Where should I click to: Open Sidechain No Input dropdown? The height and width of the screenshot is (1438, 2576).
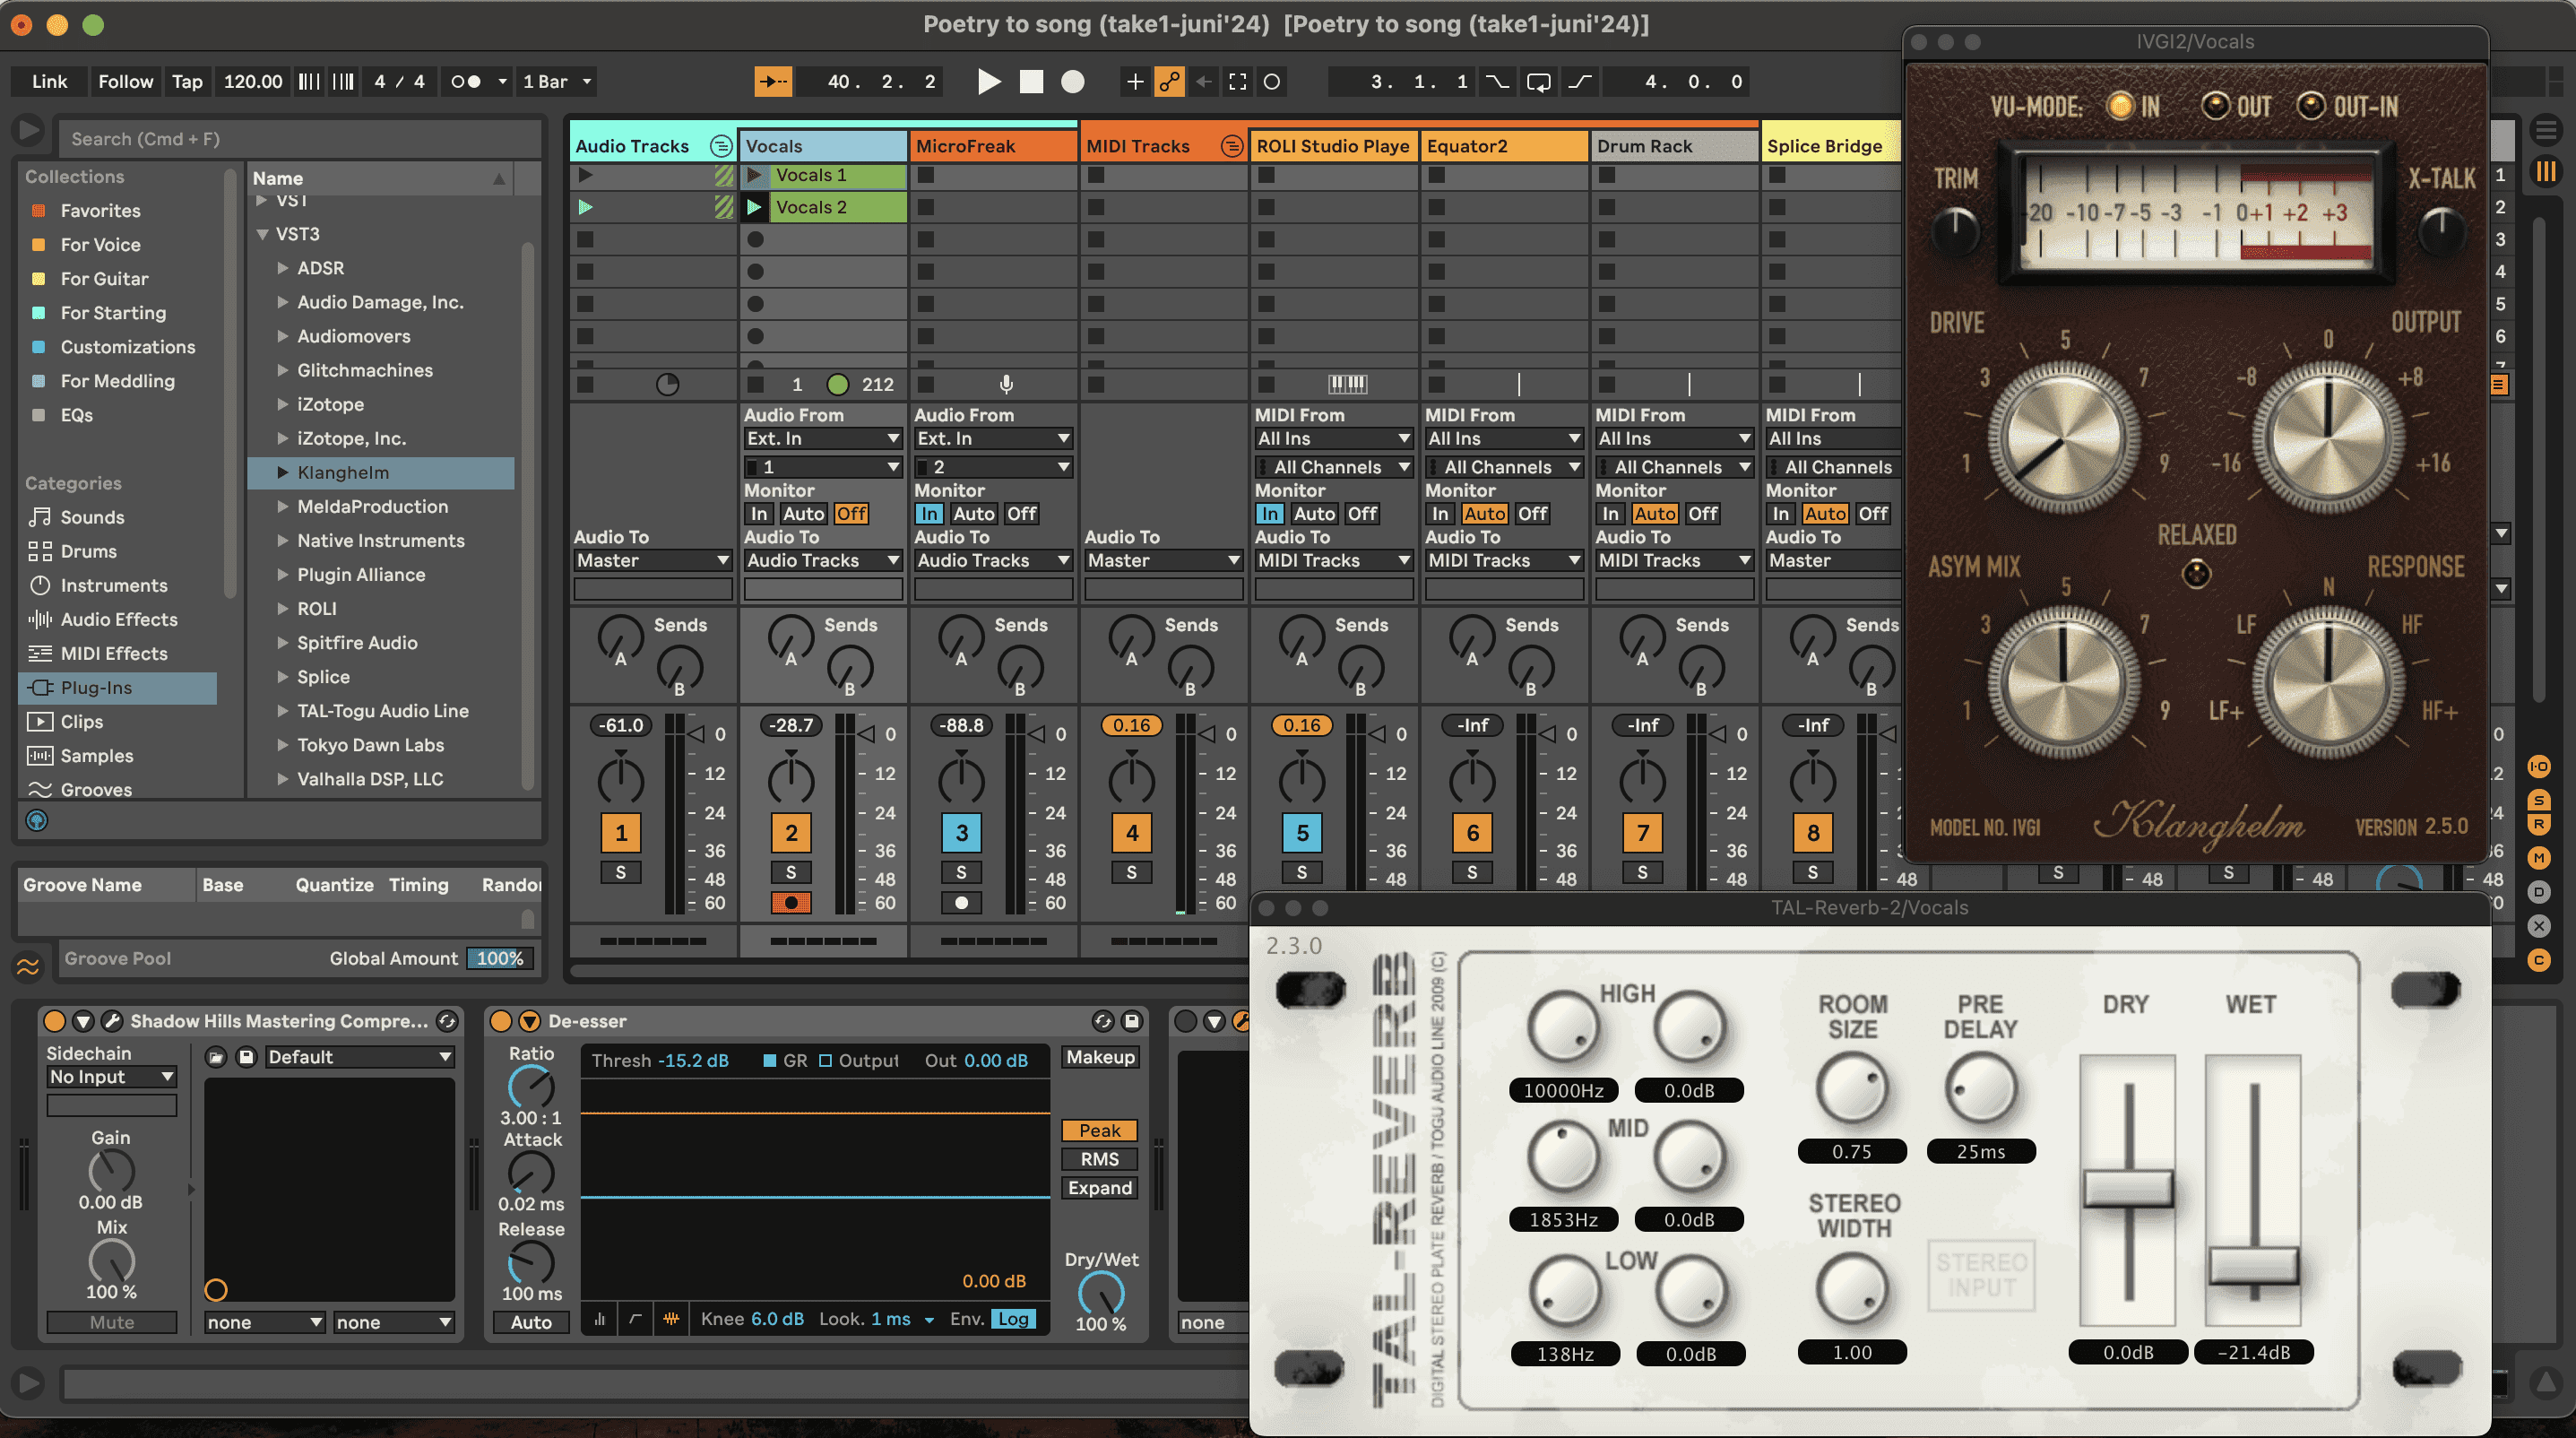[x=112, y=1077]
